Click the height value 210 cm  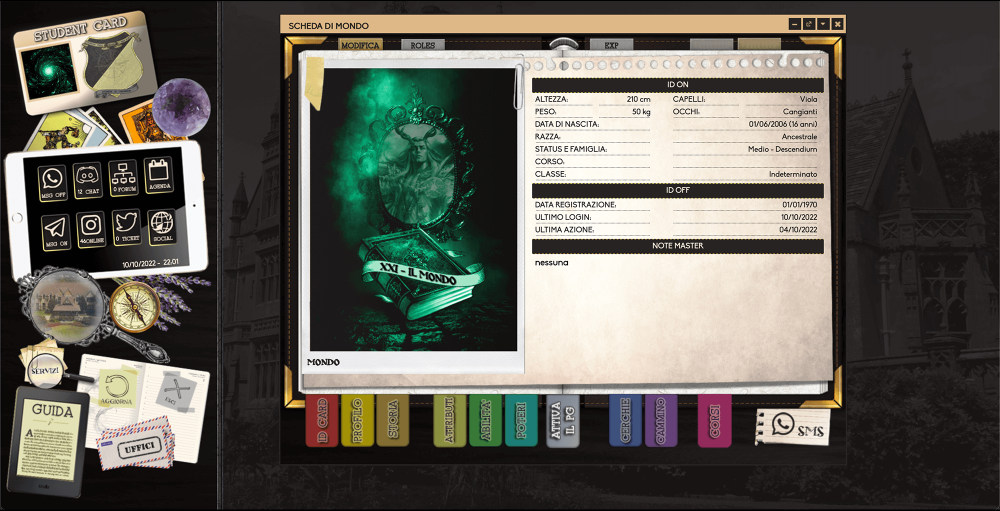click(638, 100)
